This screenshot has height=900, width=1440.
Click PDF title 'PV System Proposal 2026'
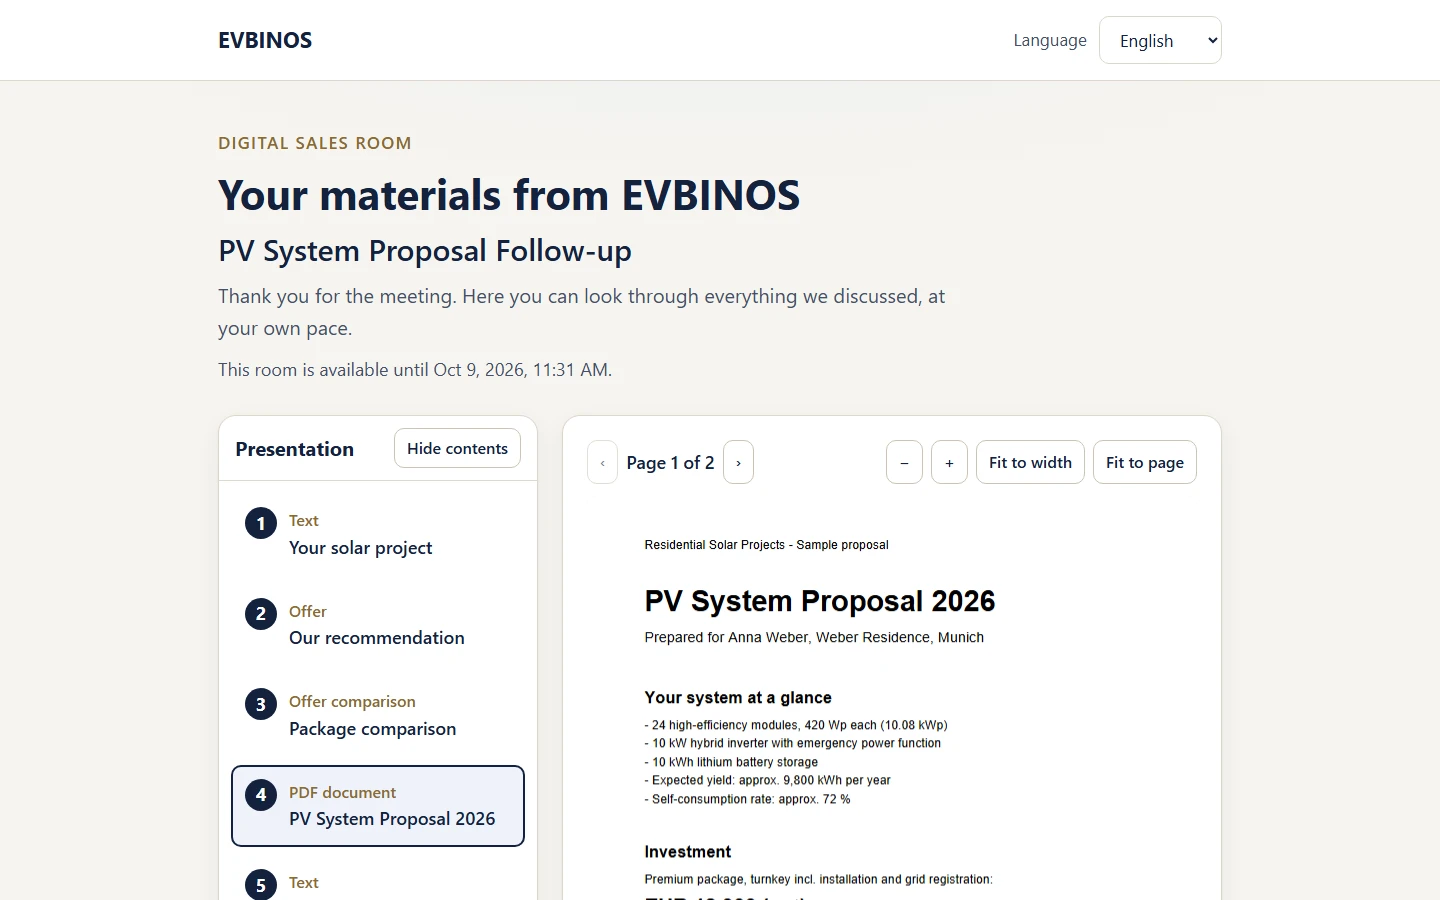[x=820, y=601]
